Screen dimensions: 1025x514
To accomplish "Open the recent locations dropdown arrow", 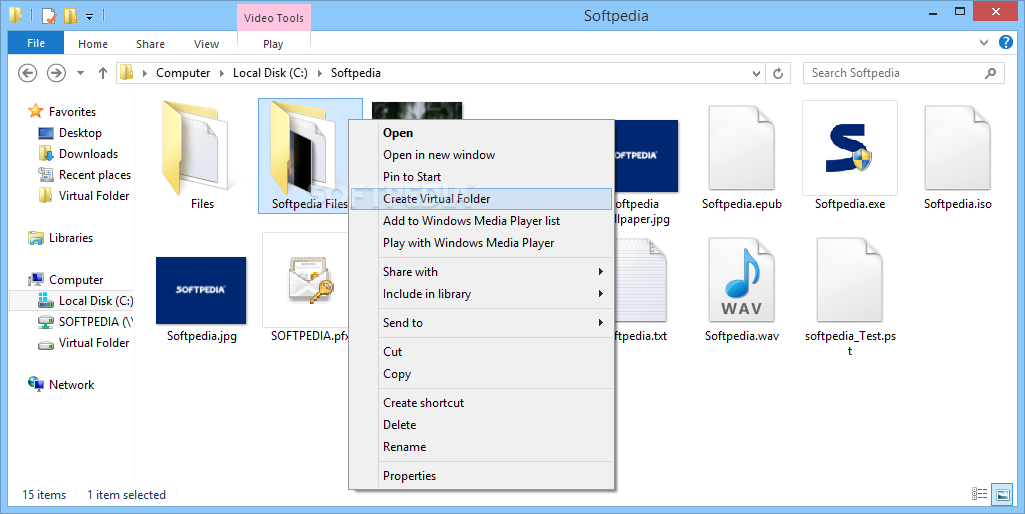I will coord(80,73).
